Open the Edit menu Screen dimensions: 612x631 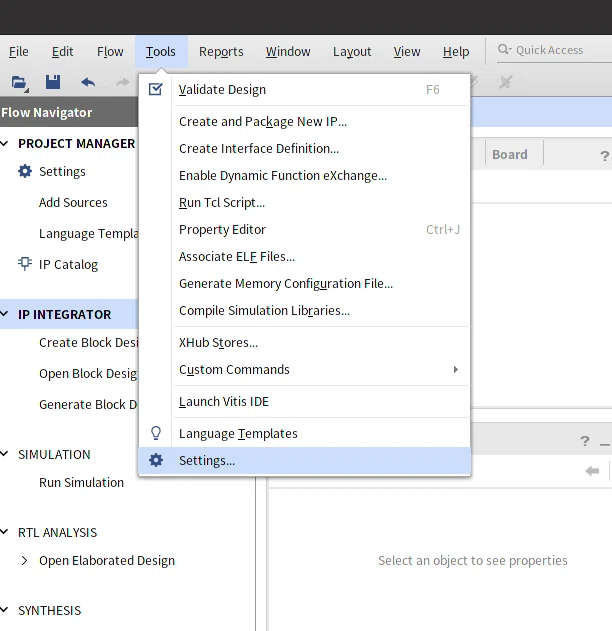click(62, 52)
